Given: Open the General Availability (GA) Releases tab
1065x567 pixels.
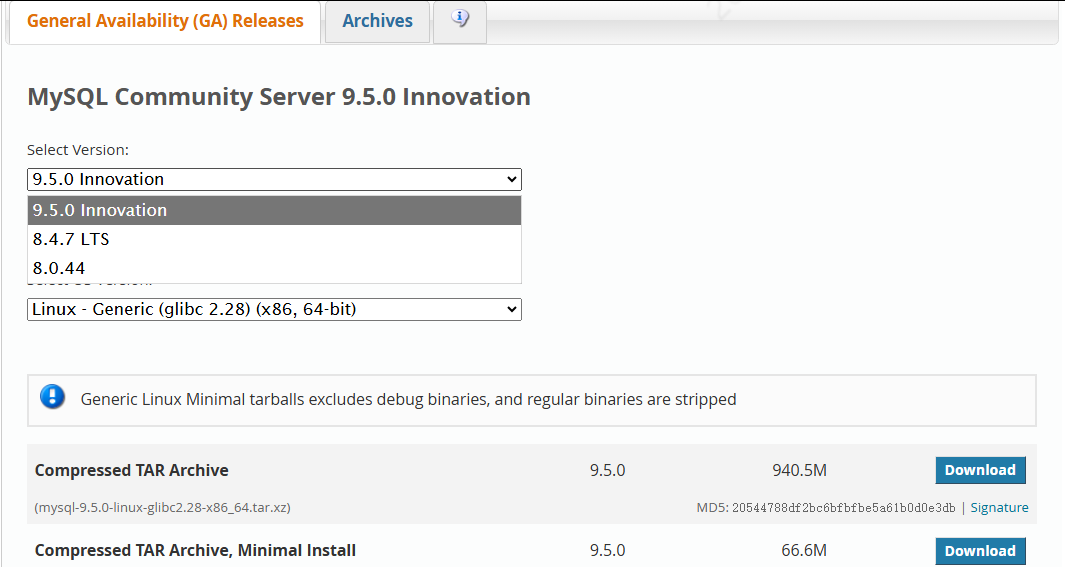Looking at the screenshot, I should (x=165, y=22).
